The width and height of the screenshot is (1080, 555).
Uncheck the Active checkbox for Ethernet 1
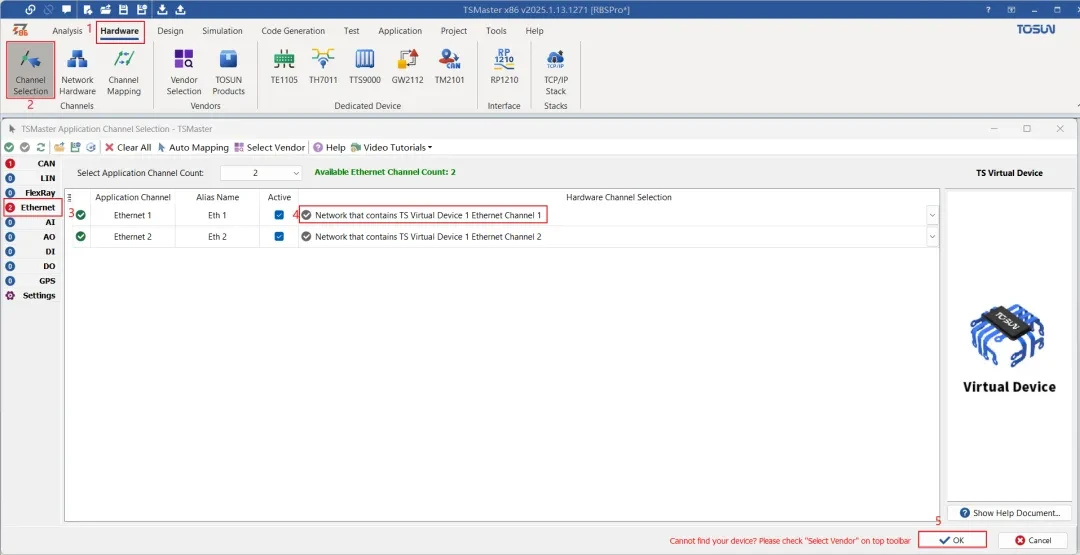(x=279, y=215)
